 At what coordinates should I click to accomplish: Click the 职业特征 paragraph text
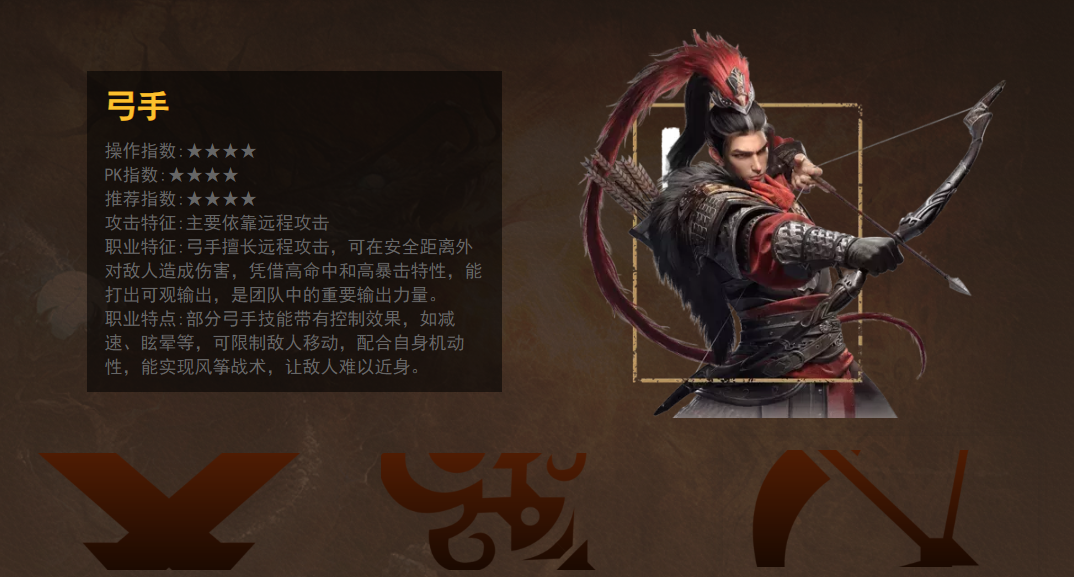tap(293, 271)
